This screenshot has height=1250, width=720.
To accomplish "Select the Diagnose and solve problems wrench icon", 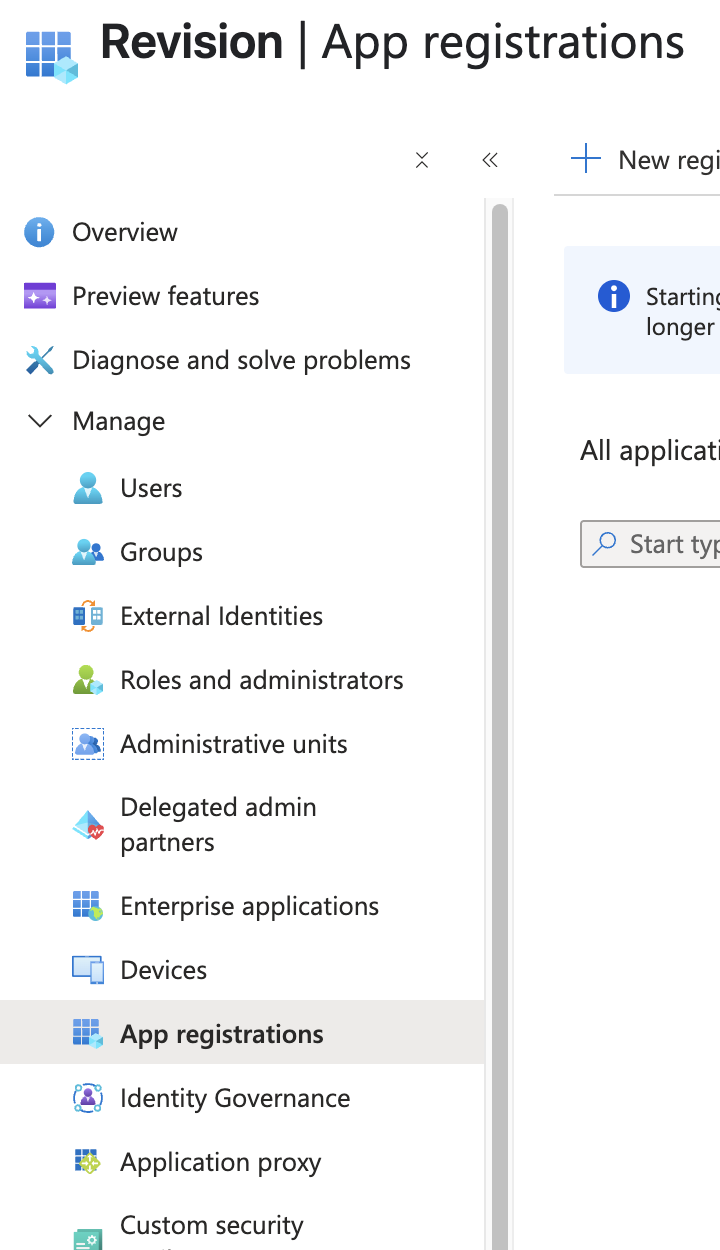I will [x=40, y=360].
